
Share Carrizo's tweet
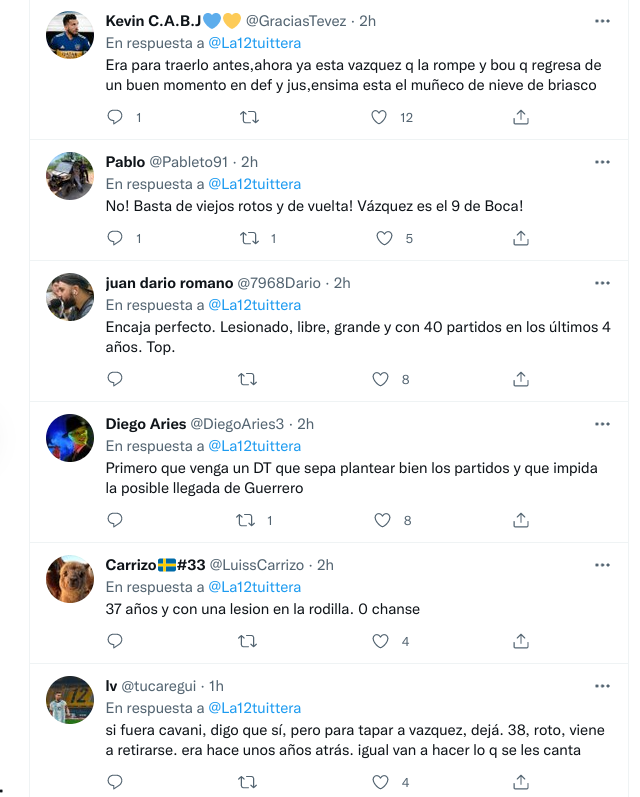[520, 641]
